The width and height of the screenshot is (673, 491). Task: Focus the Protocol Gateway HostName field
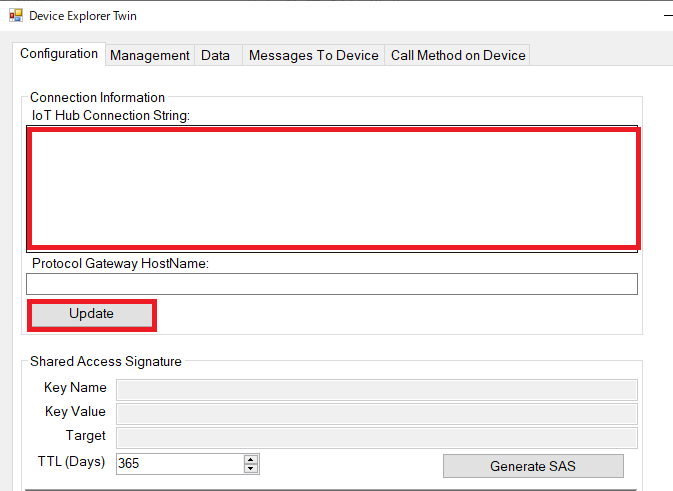tap(332, 284)
